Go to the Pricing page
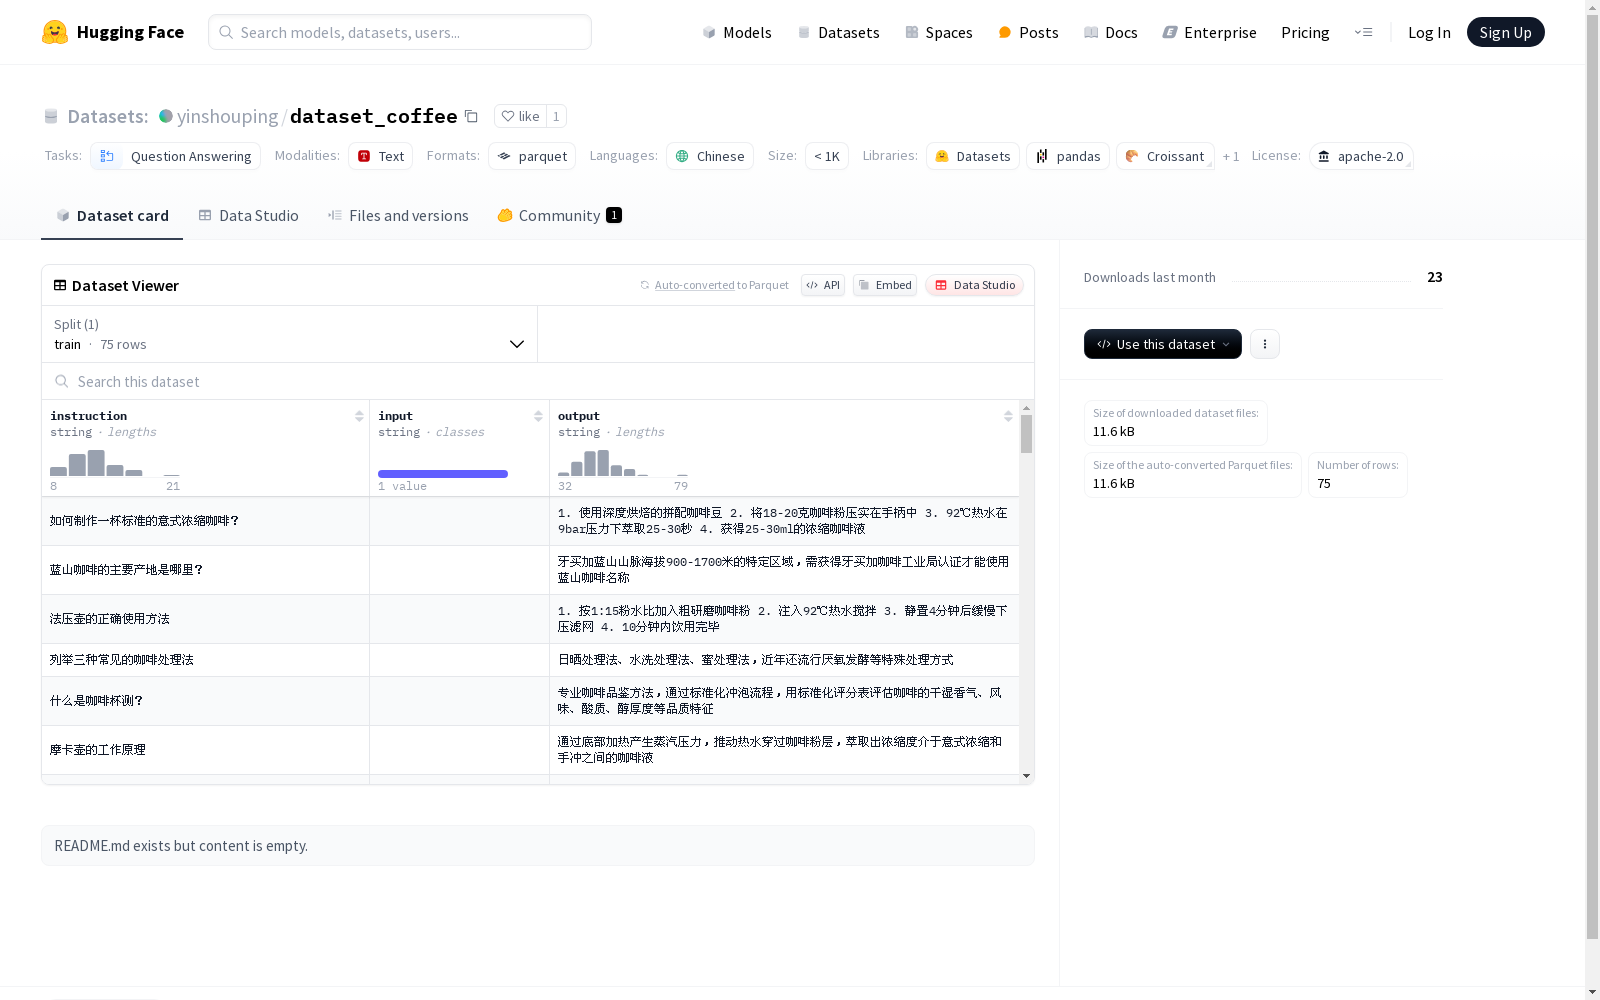This screenshot has width=1600, height=1000. 1305,32
